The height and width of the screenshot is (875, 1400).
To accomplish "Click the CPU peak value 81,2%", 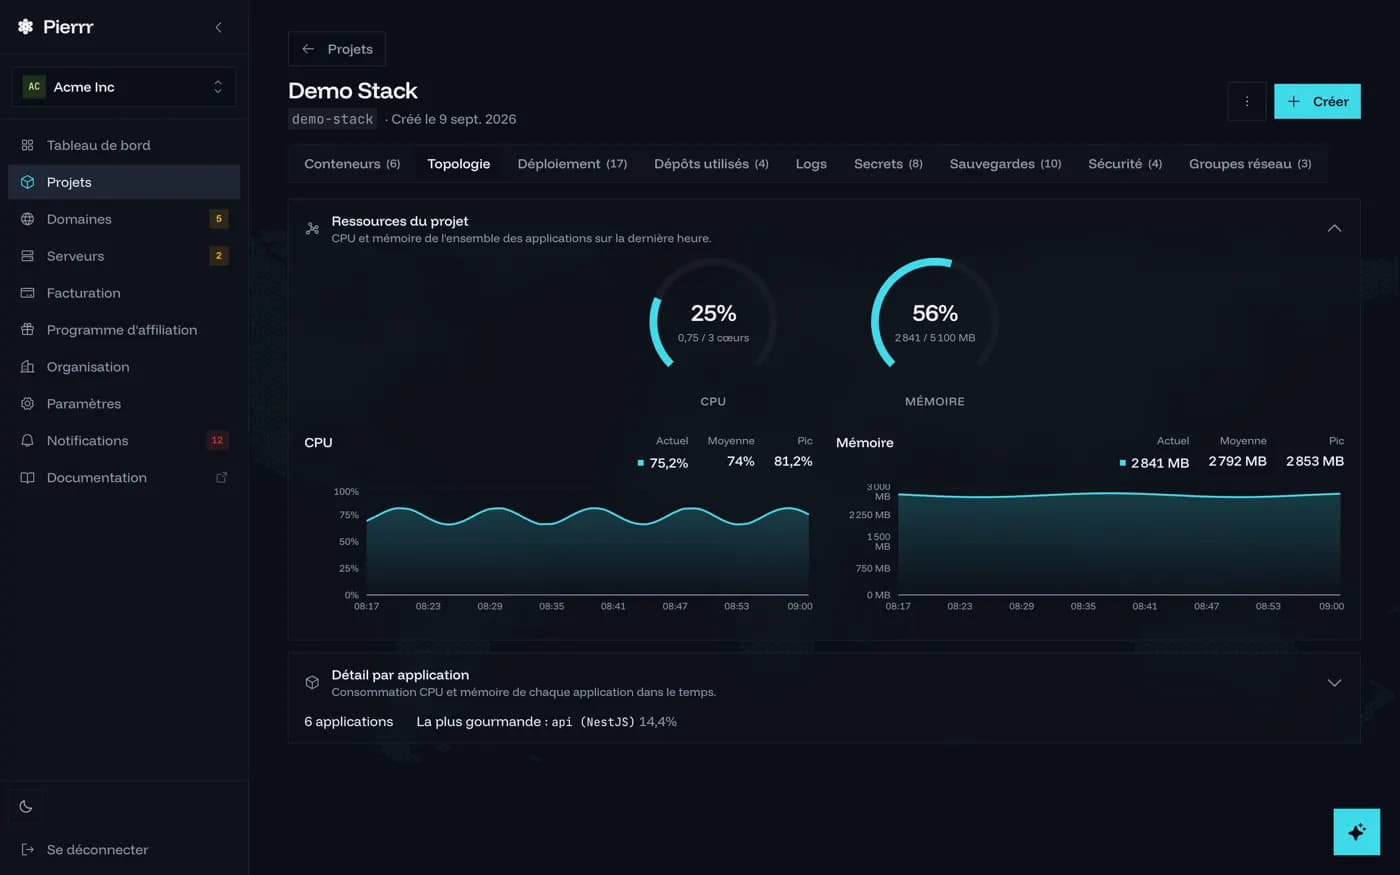I will pos(793,461).
